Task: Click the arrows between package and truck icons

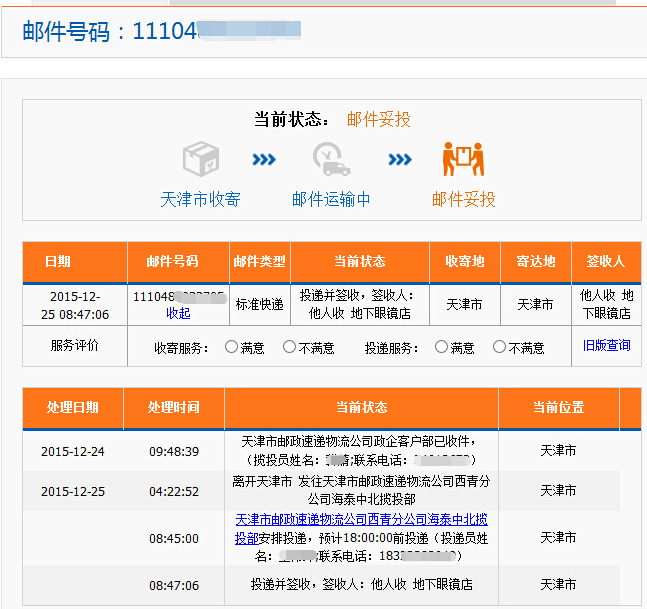Action: (x=265, y=160)
